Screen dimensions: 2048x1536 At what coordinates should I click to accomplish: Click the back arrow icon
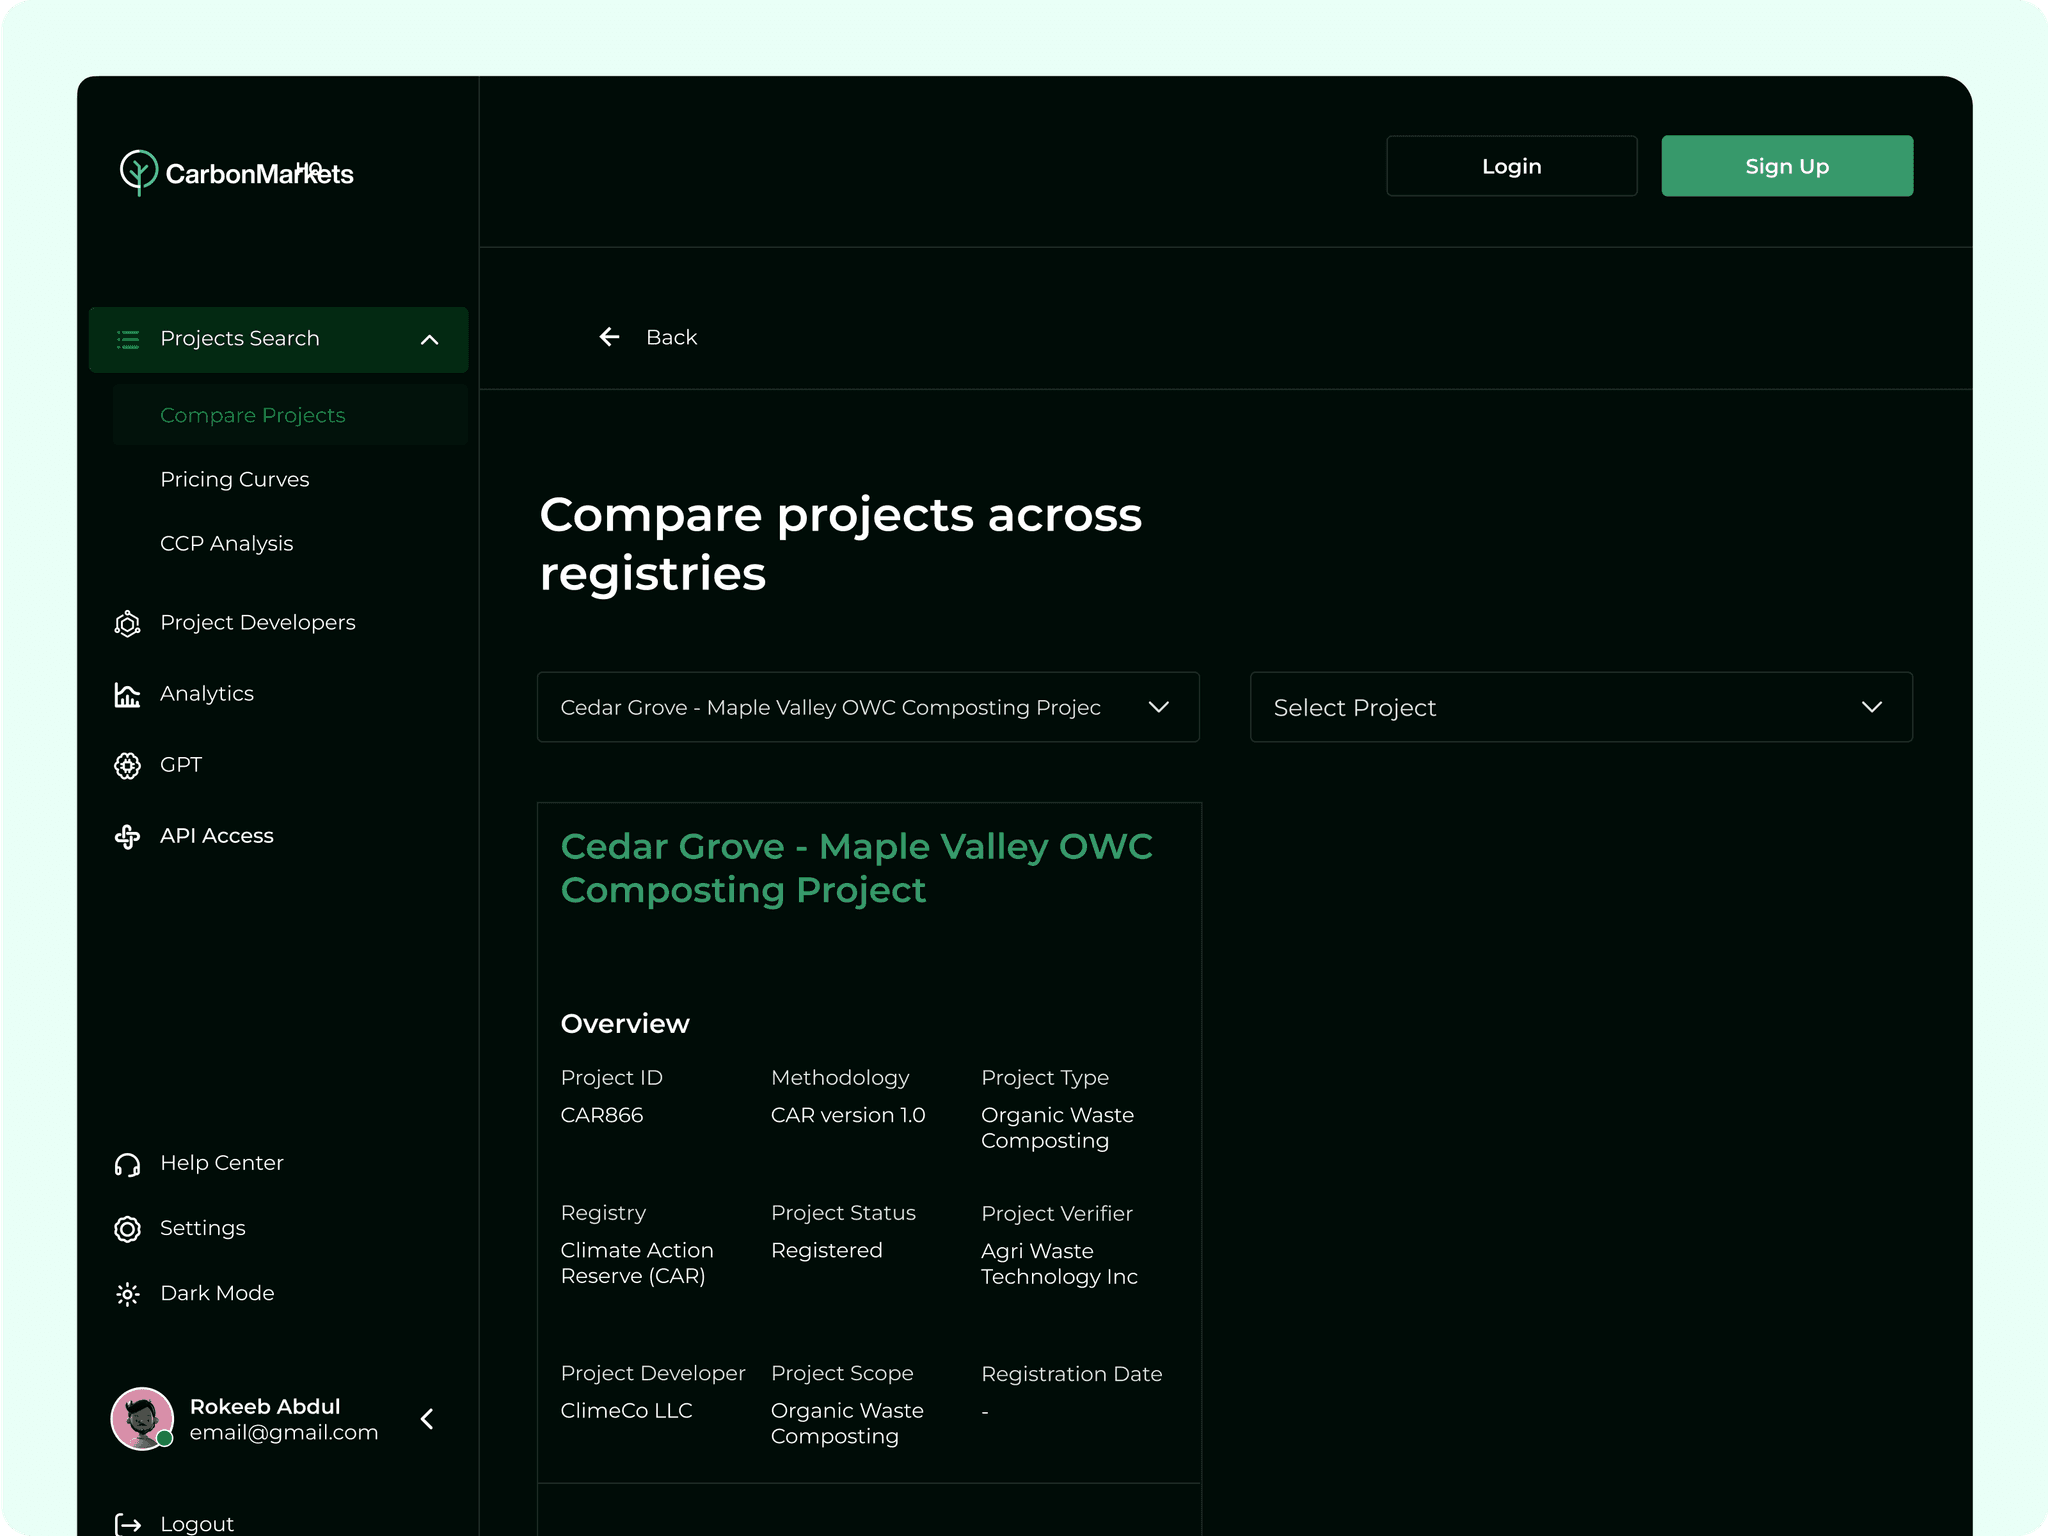609,337
